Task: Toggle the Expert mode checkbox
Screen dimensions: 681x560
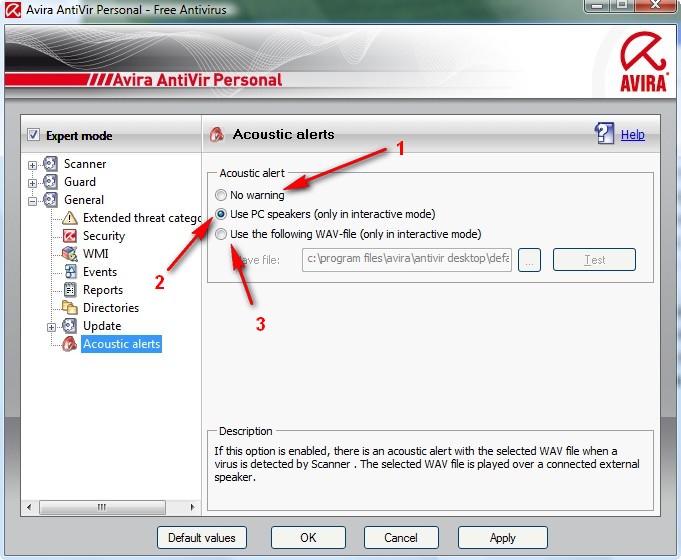Action: (x=33, y=135)
